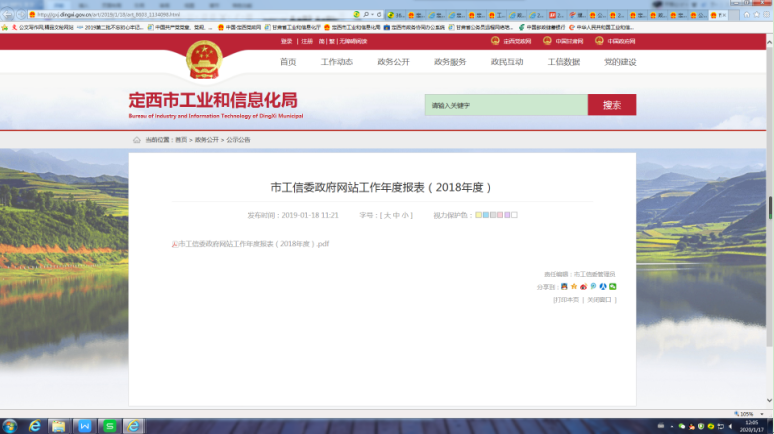Set font size to 小 (small)
Viewport: 774px width, 434px height.
click(406, 215)
